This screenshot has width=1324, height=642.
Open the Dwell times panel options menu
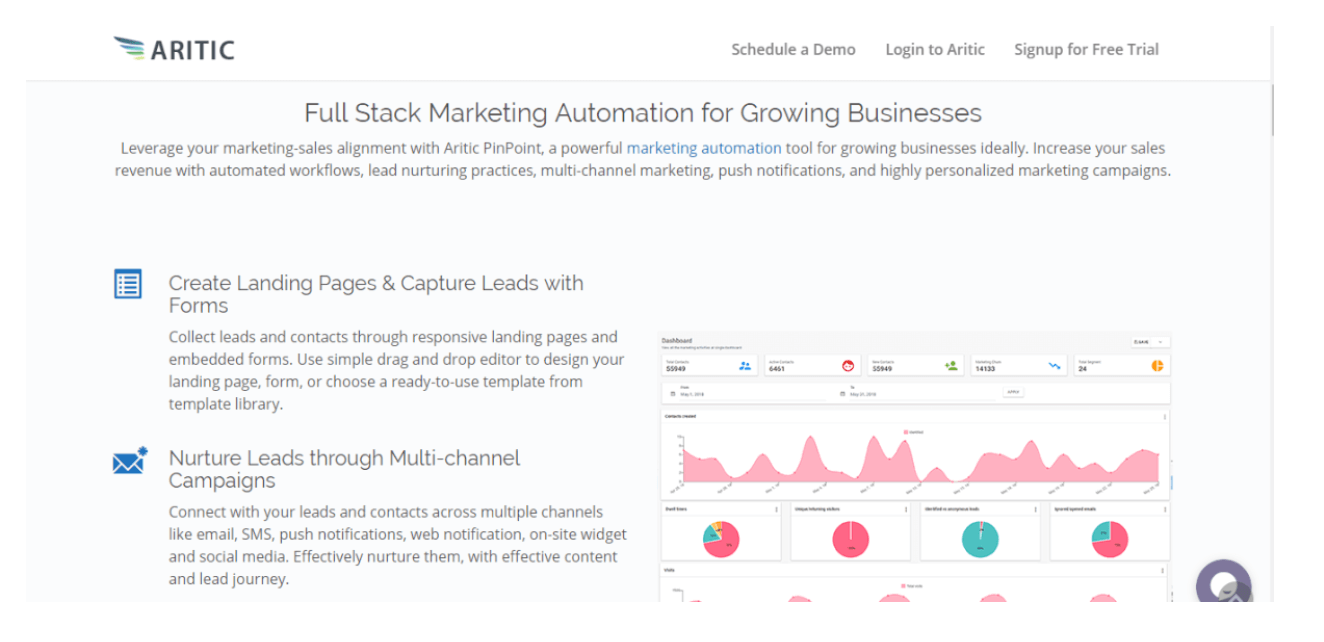point(777,508)
